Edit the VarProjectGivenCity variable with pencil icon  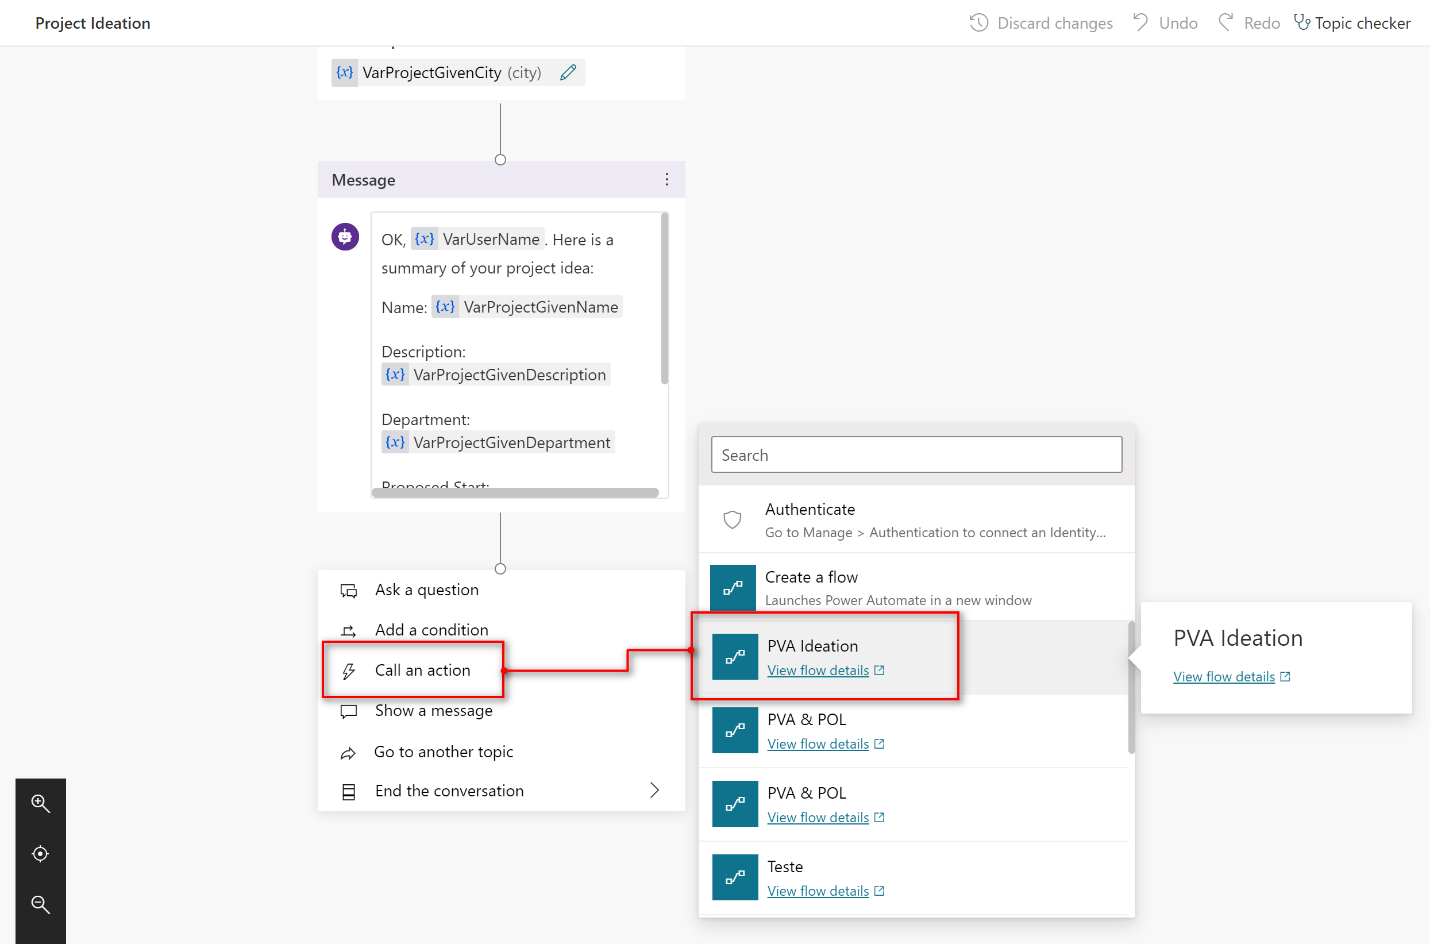[x=568, y=72]
